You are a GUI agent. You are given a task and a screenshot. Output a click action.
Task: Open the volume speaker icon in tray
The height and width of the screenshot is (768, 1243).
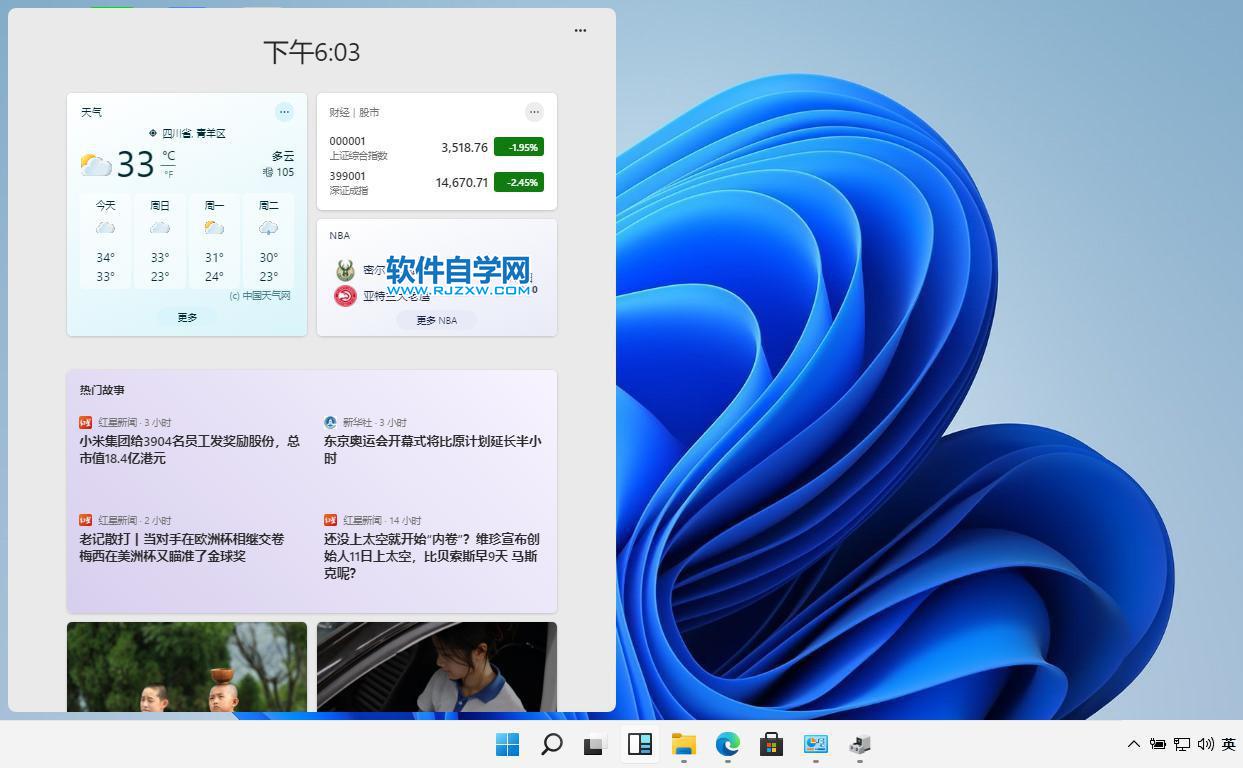(x=1205, y=744)
